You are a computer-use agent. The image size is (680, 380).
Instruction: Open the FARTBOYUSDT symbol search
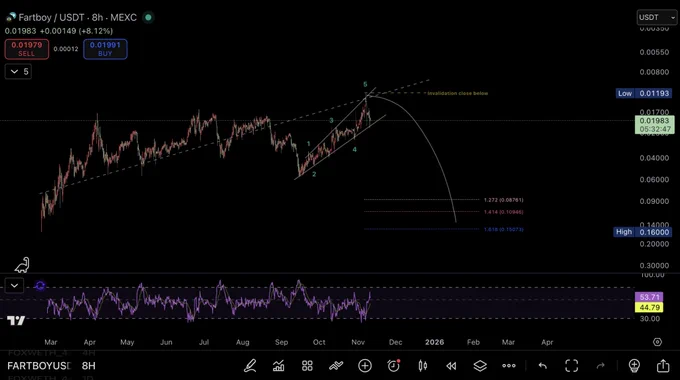click(39, 366)
